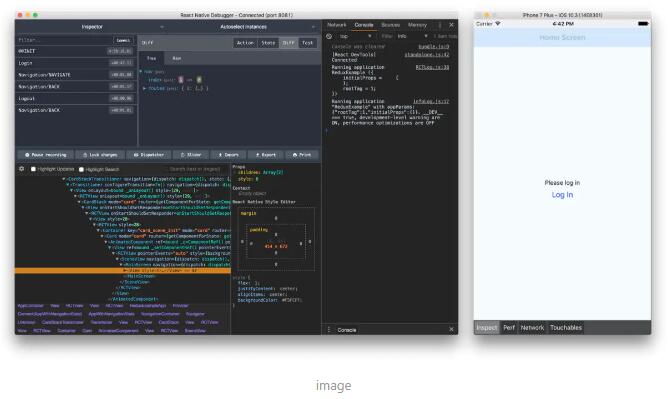Select the State tab in the Redux inspector
671x399 pixels.
(x=268, y=43)
